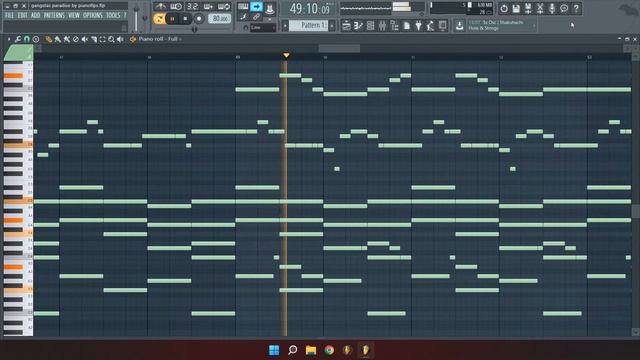Image resolution: width=640 pixels, height=360 pixels.
Task: Select the Playback speaker tool in piano roll
Action: [x=120, y=39]
